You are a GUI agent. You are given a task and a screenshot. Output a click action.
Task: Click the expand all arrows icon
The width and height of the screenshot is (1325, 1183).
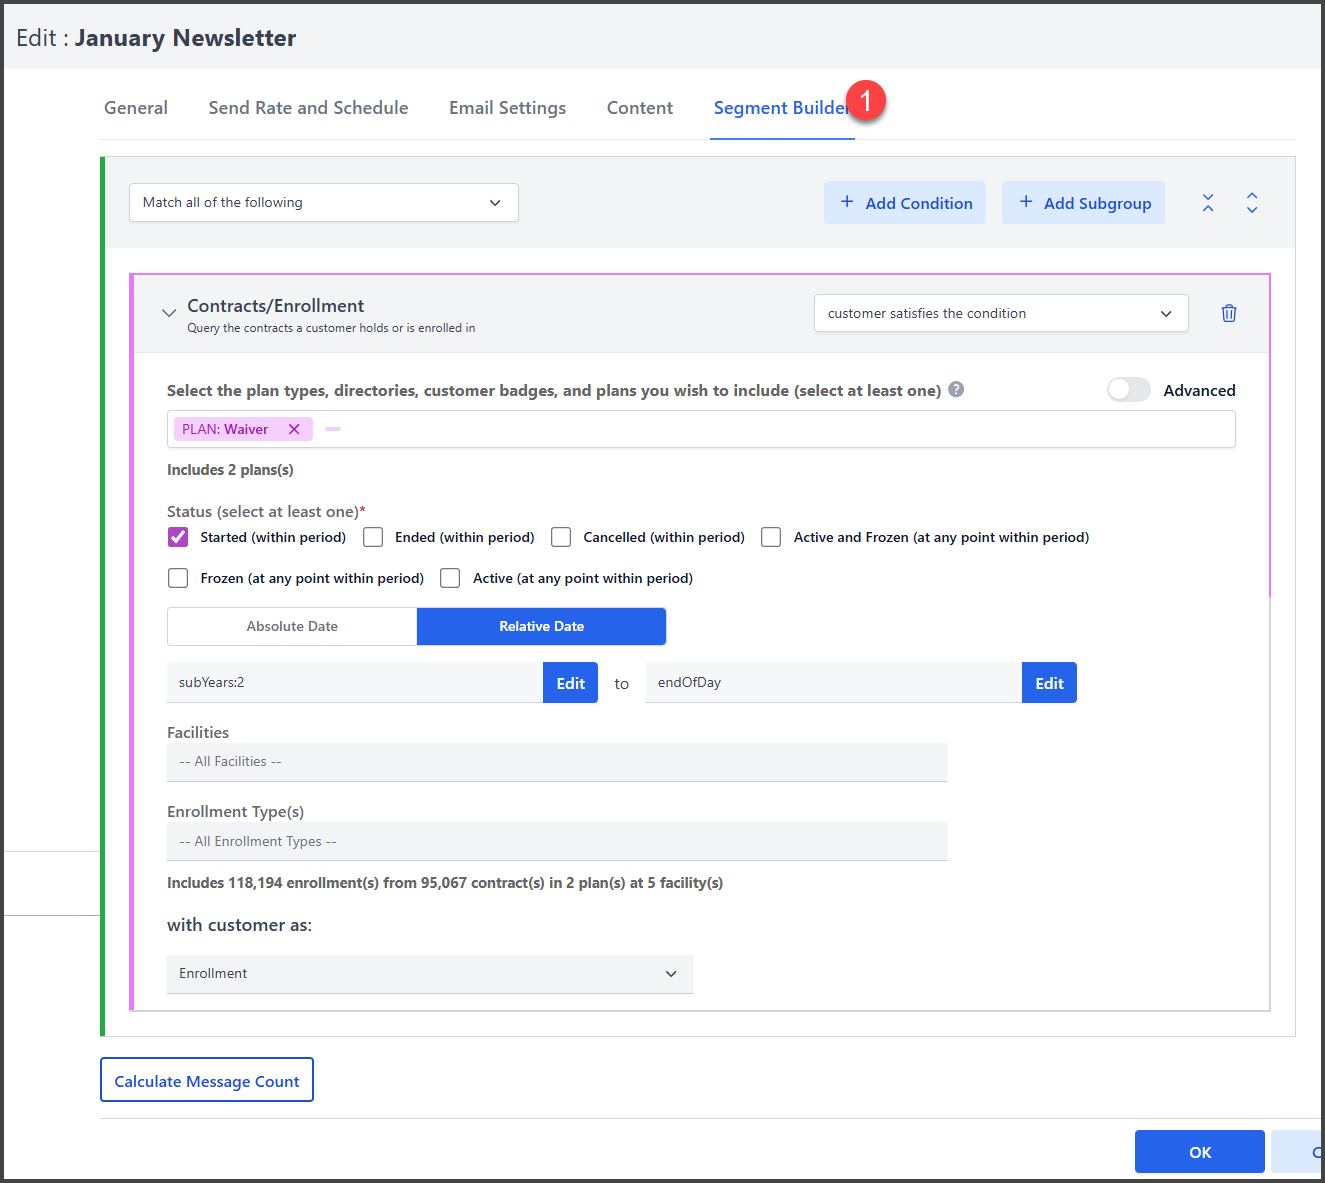coord(1252,203)
